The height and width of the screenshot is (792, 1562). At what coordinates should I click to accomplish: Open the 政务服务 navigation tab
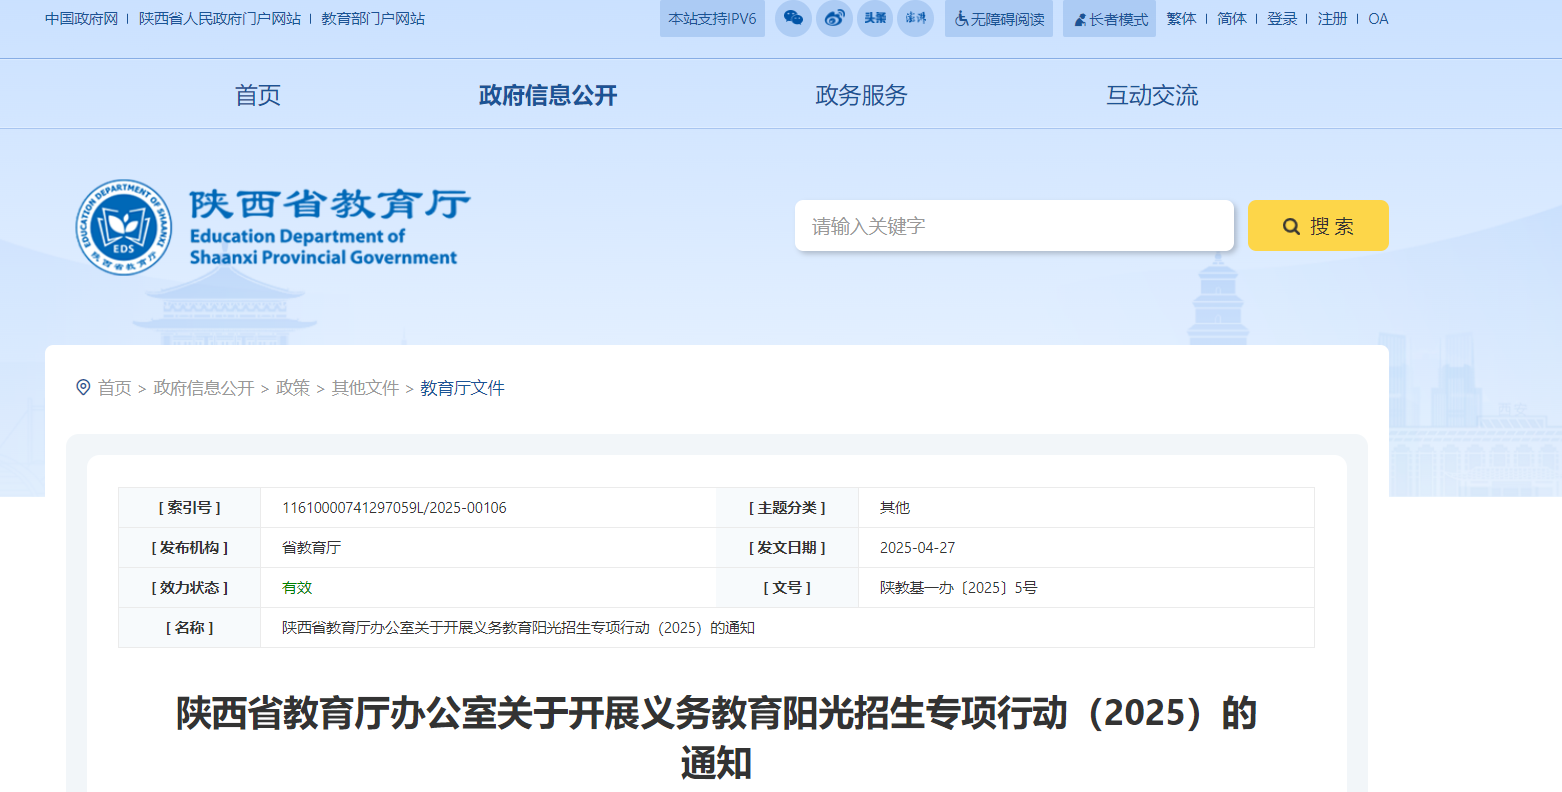coord(861,95)
